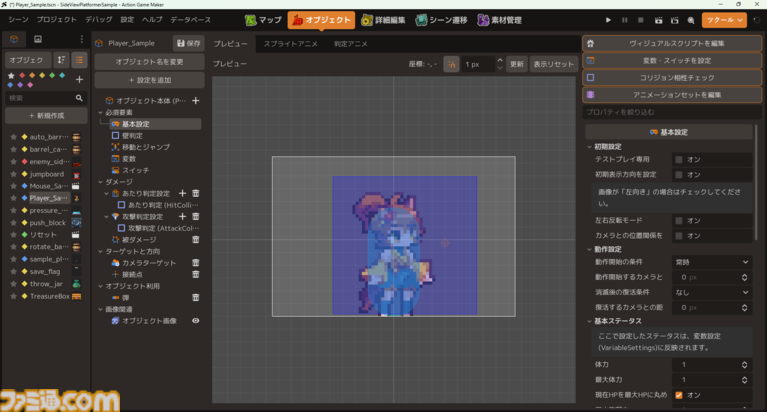The height and width of the screenshot is (412, 767).
Task: Switch to スプライトアニメ tab
Action: click(x=291, y=44)
